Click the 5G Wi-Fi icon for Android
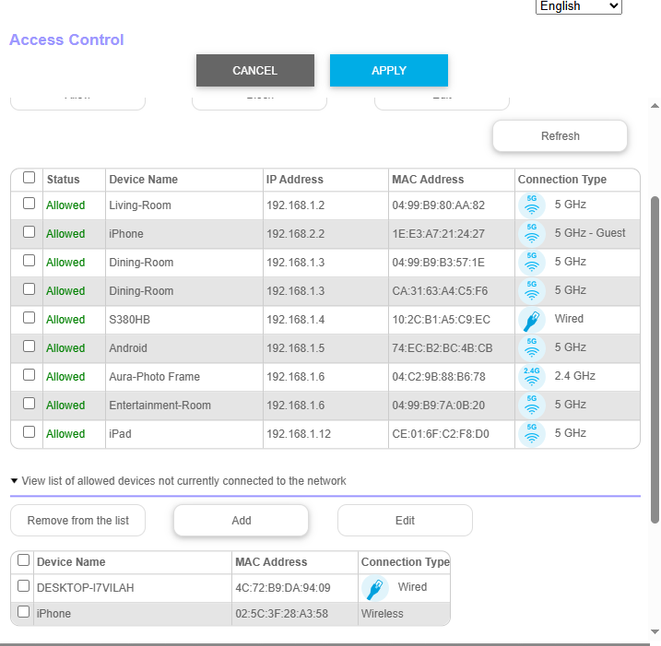Image resolution: width=661 pixels, height=646 pixels. tap(532, 348)
